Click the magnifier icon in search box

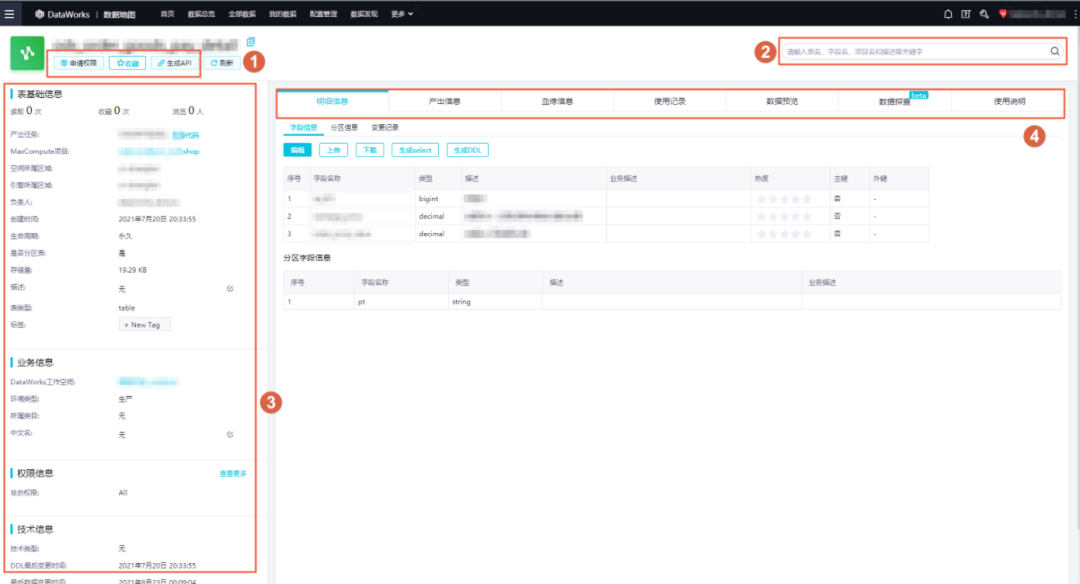1055,51
